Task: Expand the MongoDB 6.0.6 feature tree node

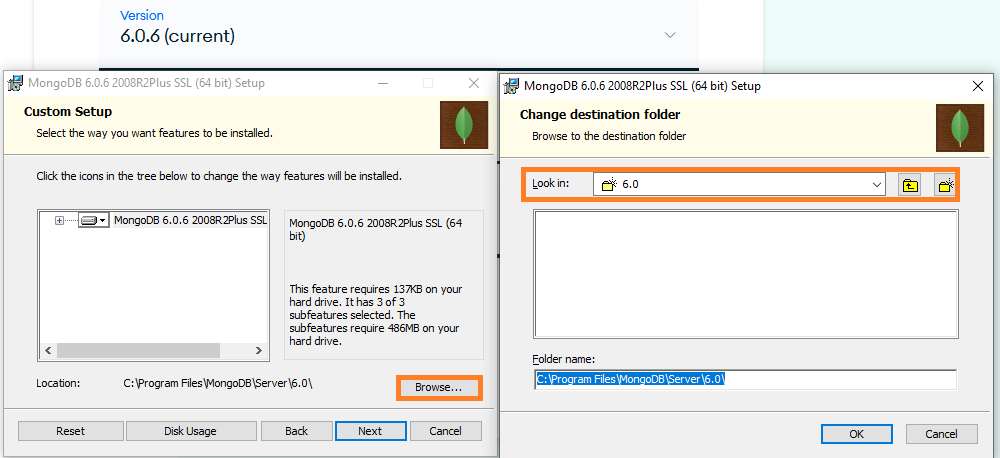Action: [60, 220]
